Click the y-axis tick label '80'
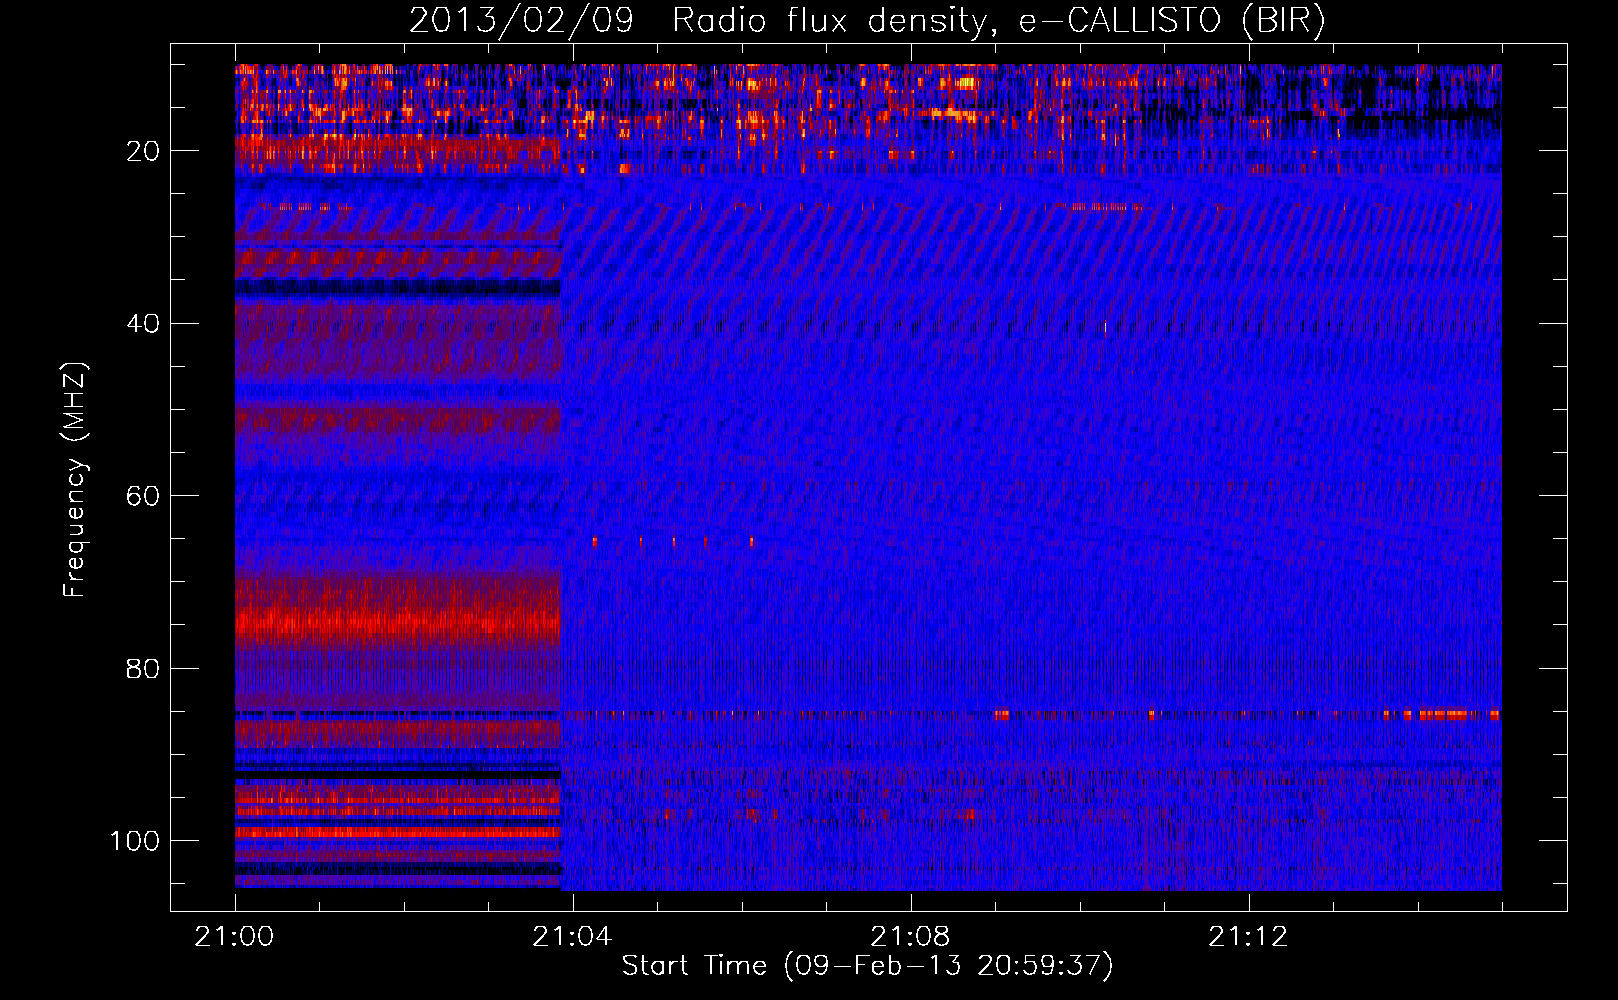The width and height of the screenshot is (1618, 1000). (x=143, y=668)
